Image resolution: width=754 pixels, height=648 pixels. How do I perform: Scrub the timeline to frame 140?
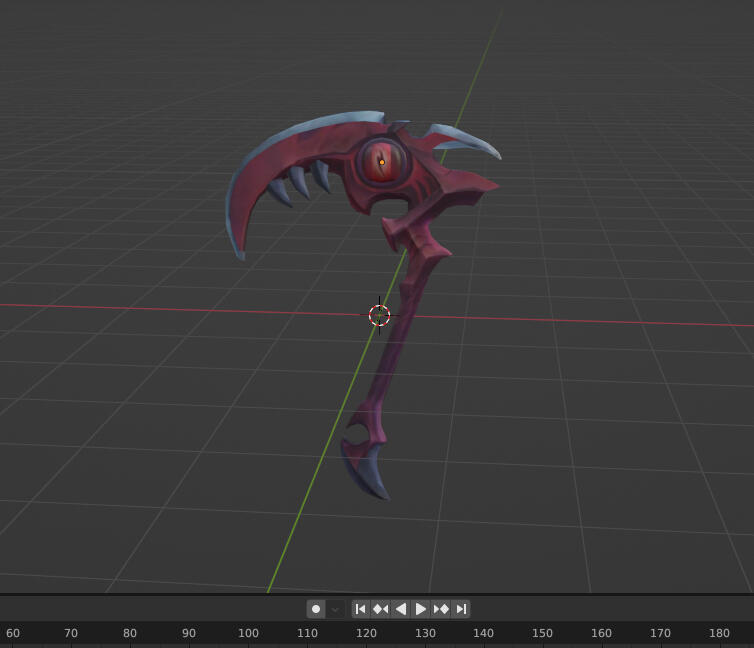click(x=484, y=633)
